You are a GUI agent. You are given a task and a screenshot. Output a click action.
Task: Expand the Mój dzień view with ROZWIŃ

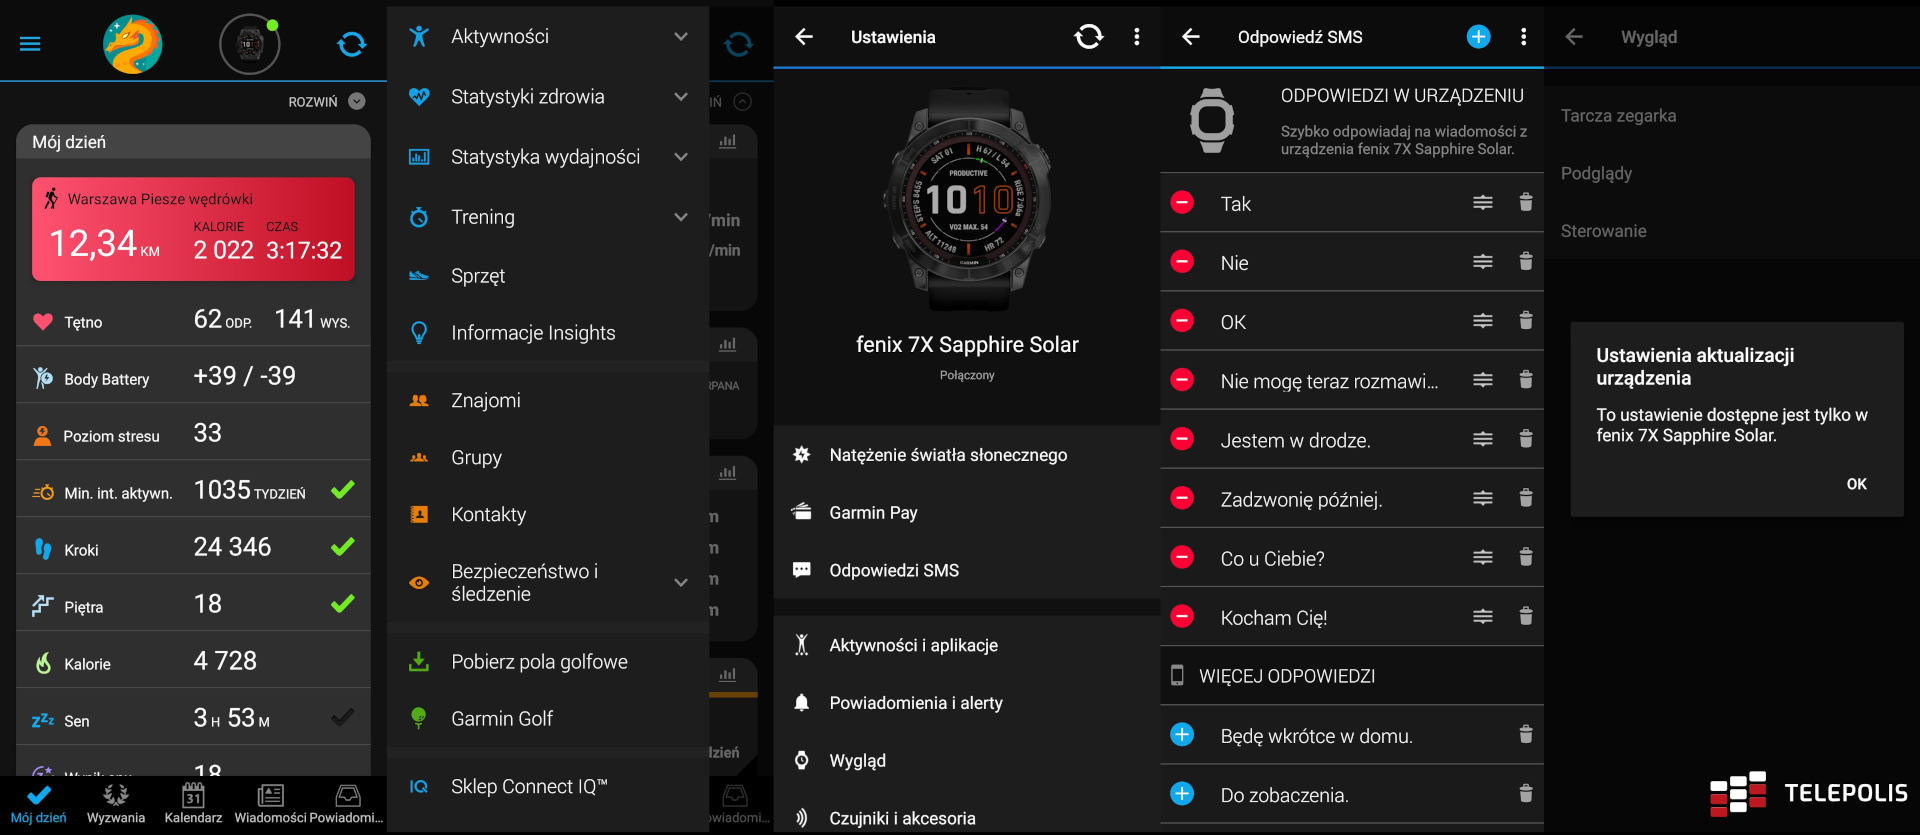326,102
